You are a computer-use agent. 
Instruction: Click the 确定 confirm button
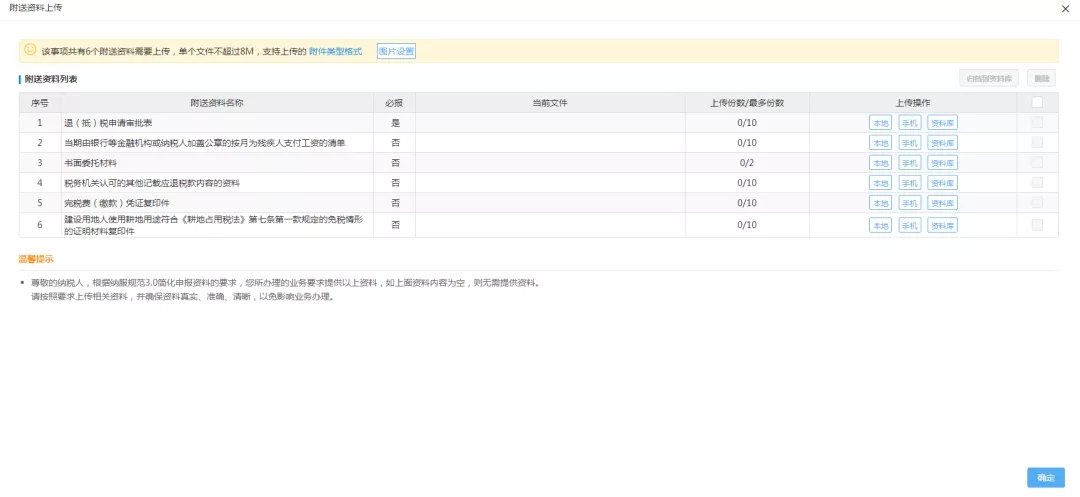pyautogui.click(x=1045, y=478)
